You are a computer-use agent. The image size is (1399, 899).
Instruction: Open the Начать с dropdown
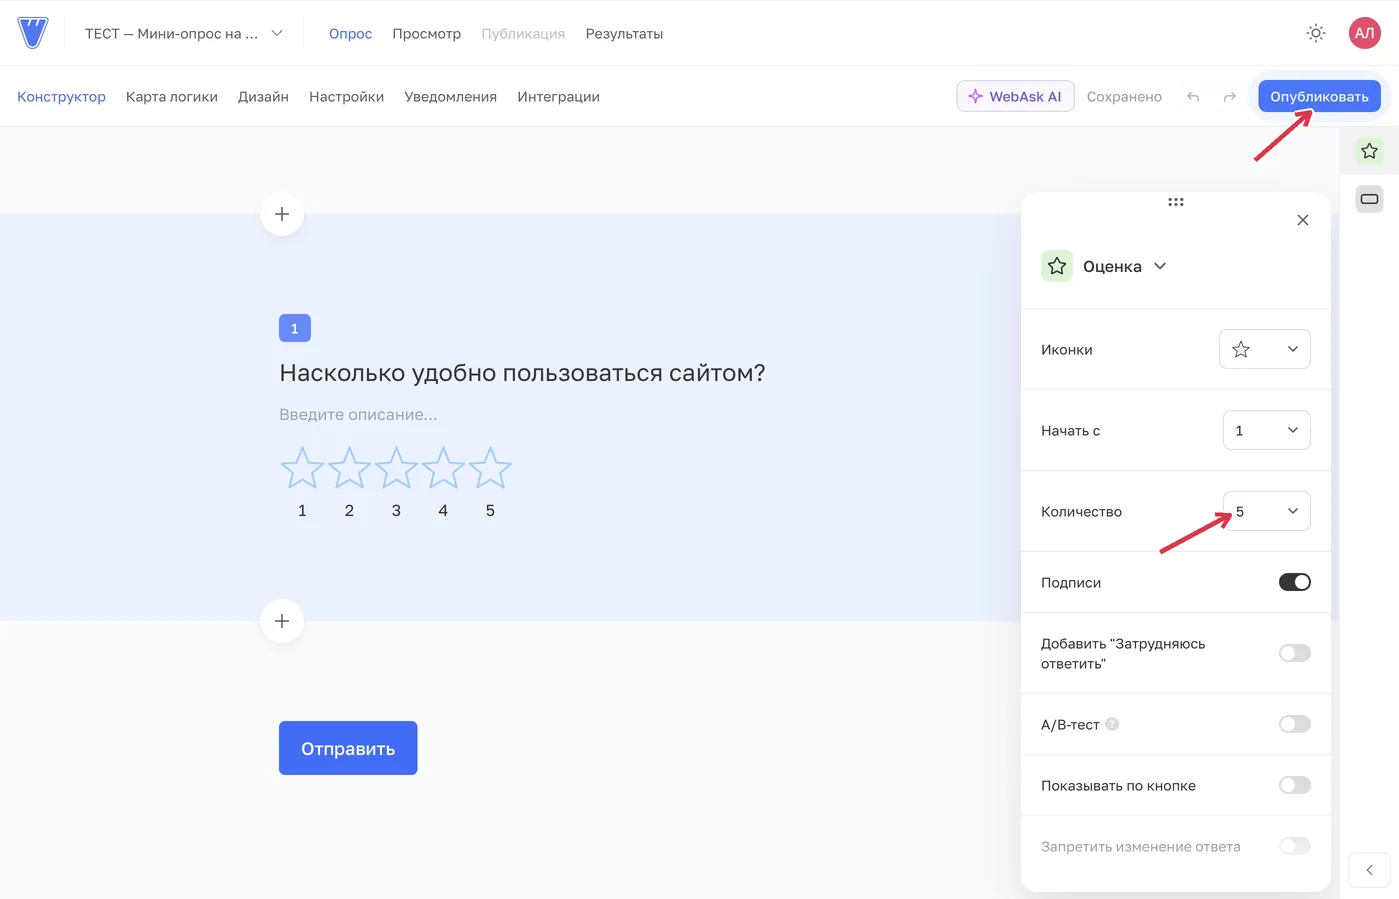[x=1266, y=430]
